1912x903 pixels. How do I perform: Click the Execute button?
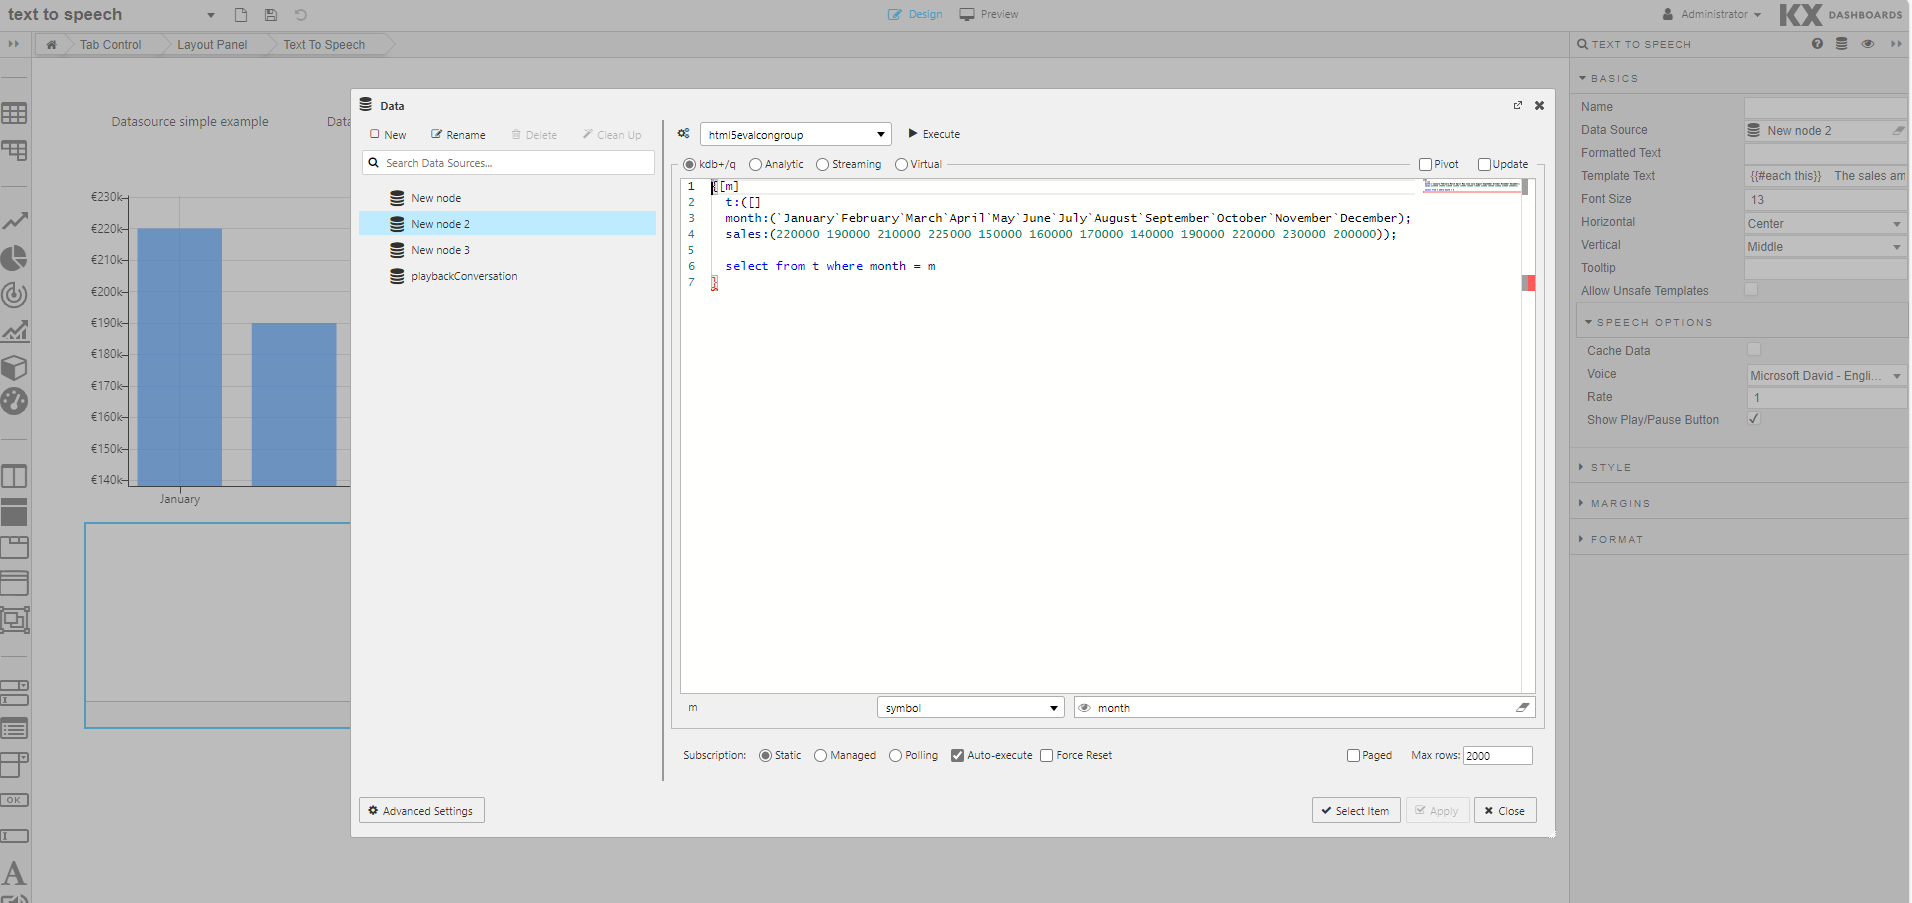(933, 133)
